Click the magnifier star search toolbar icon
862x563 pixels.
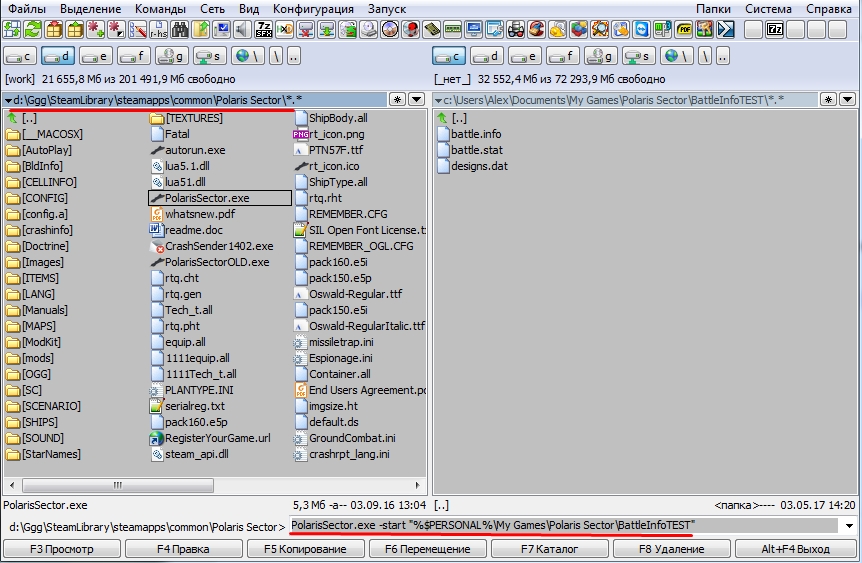[x=600, y=29]
